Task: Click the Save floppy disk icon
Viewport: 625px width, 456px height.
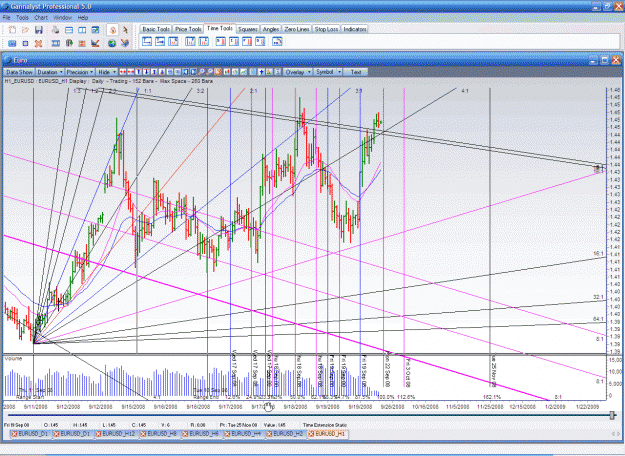Action: [39, 30]
